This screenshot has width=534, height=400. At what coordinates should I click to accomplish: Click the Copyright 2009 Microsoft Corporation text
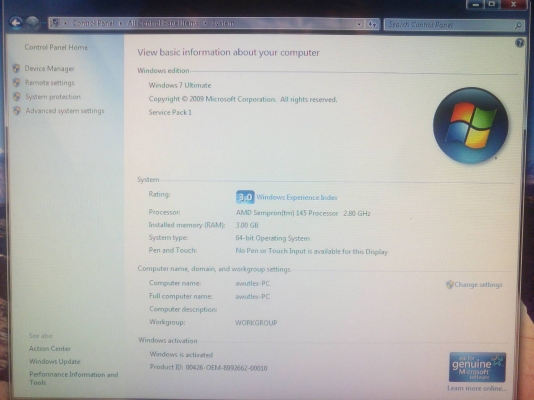click(243, 99)
